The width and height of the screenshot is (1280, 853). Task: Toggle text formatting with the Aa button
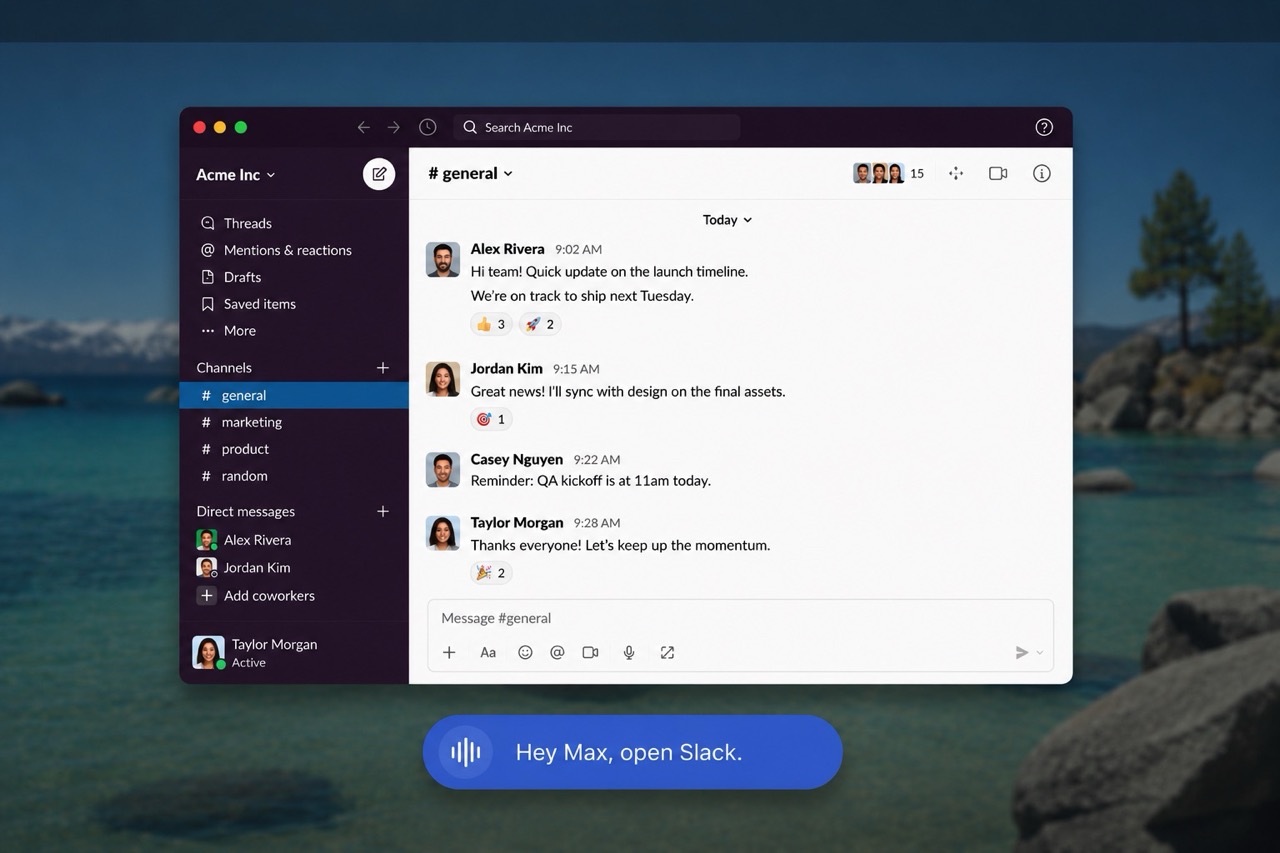pos(488,652)
